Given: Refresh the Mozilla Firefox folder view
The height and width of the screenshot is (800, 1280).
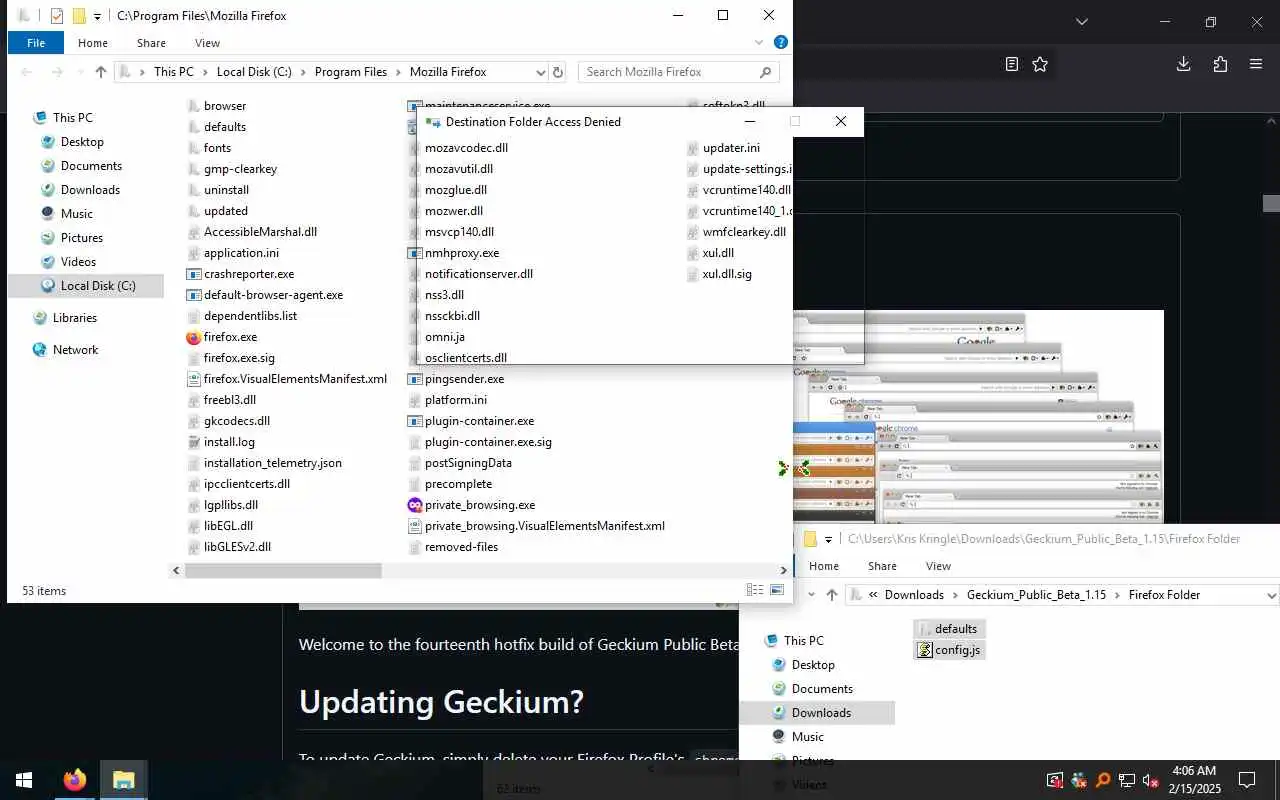Looking at the screenshot, I should click(558, 72).
